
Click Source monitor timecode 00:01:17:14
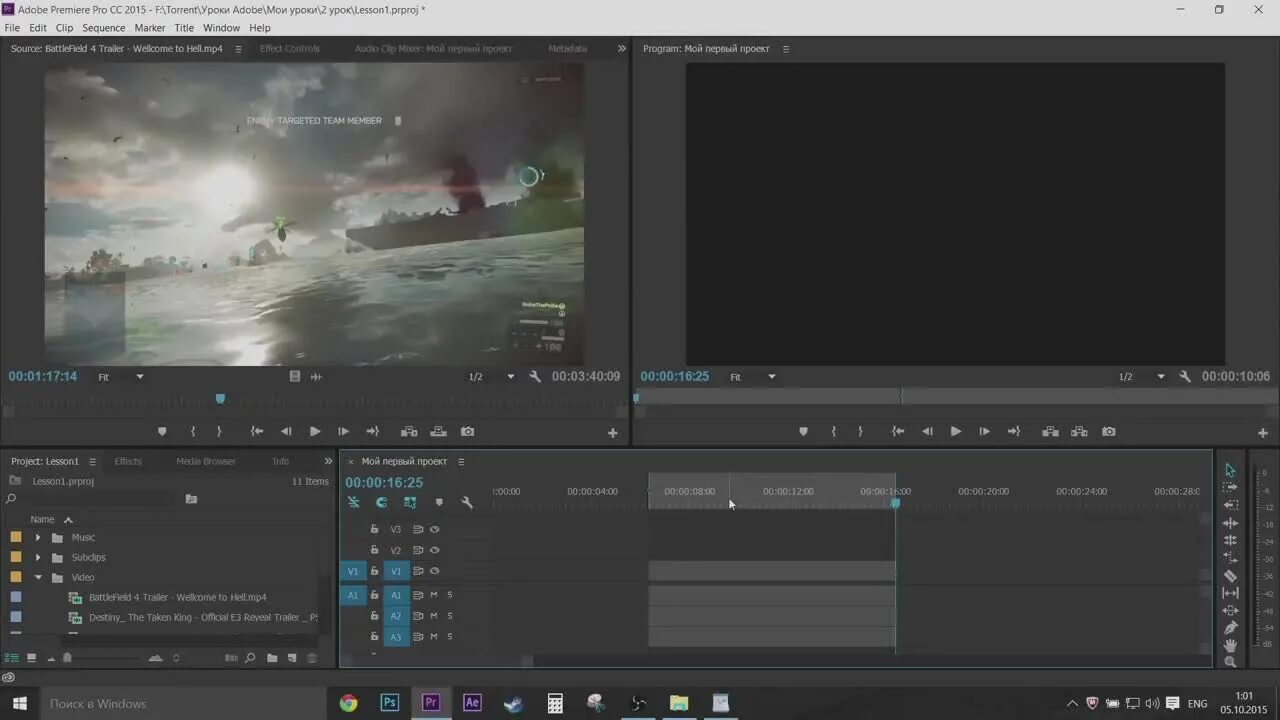(43, 377)
